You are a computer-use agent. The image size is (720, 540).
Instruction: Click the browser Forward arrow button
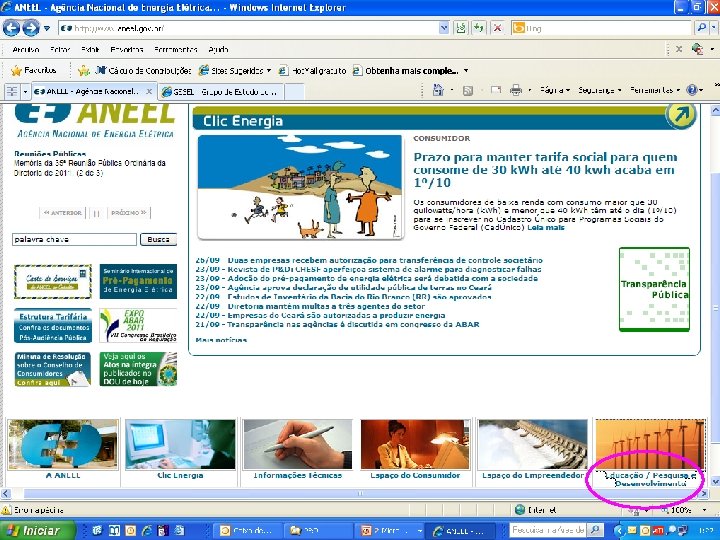click(31, 28)
